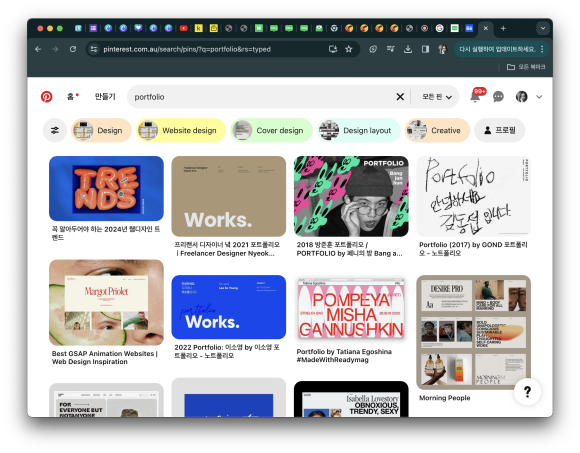Open the 모든 핀 filter dropdown
The width and height of the screenshot is (580, 453).
[x=436, y=97]
